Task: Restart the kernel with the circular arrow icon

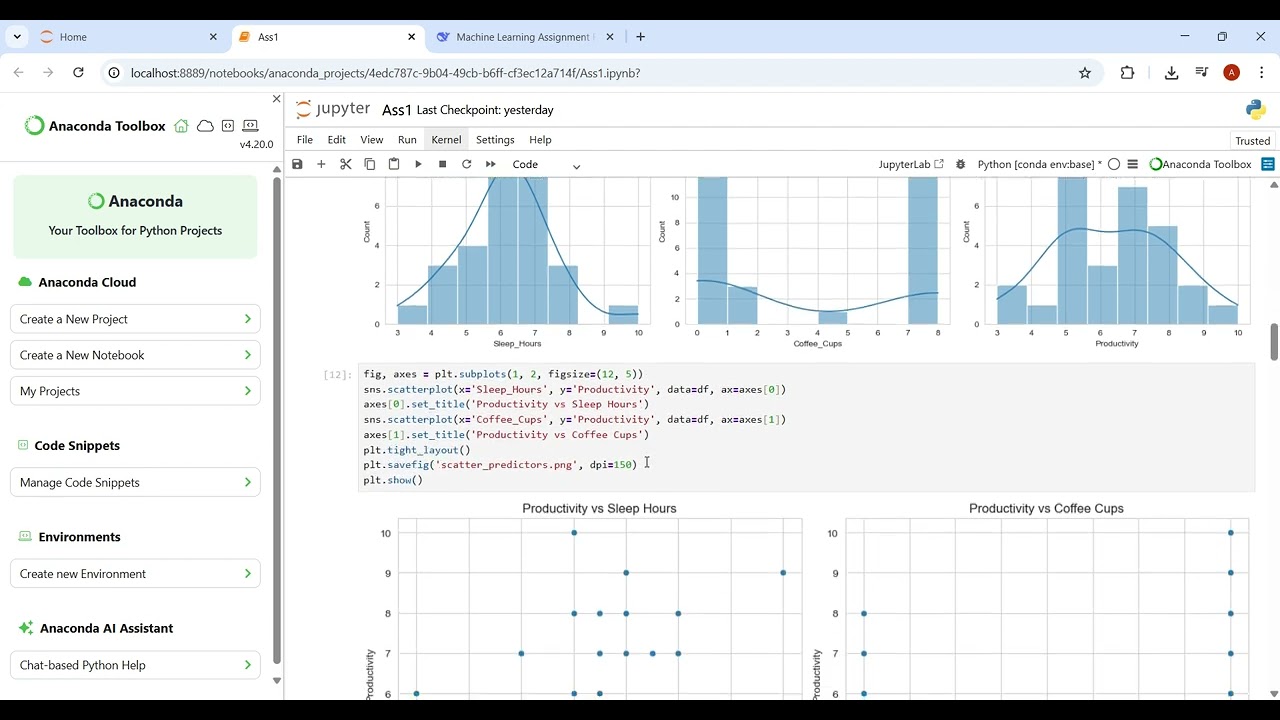Action: click(466, 164)
